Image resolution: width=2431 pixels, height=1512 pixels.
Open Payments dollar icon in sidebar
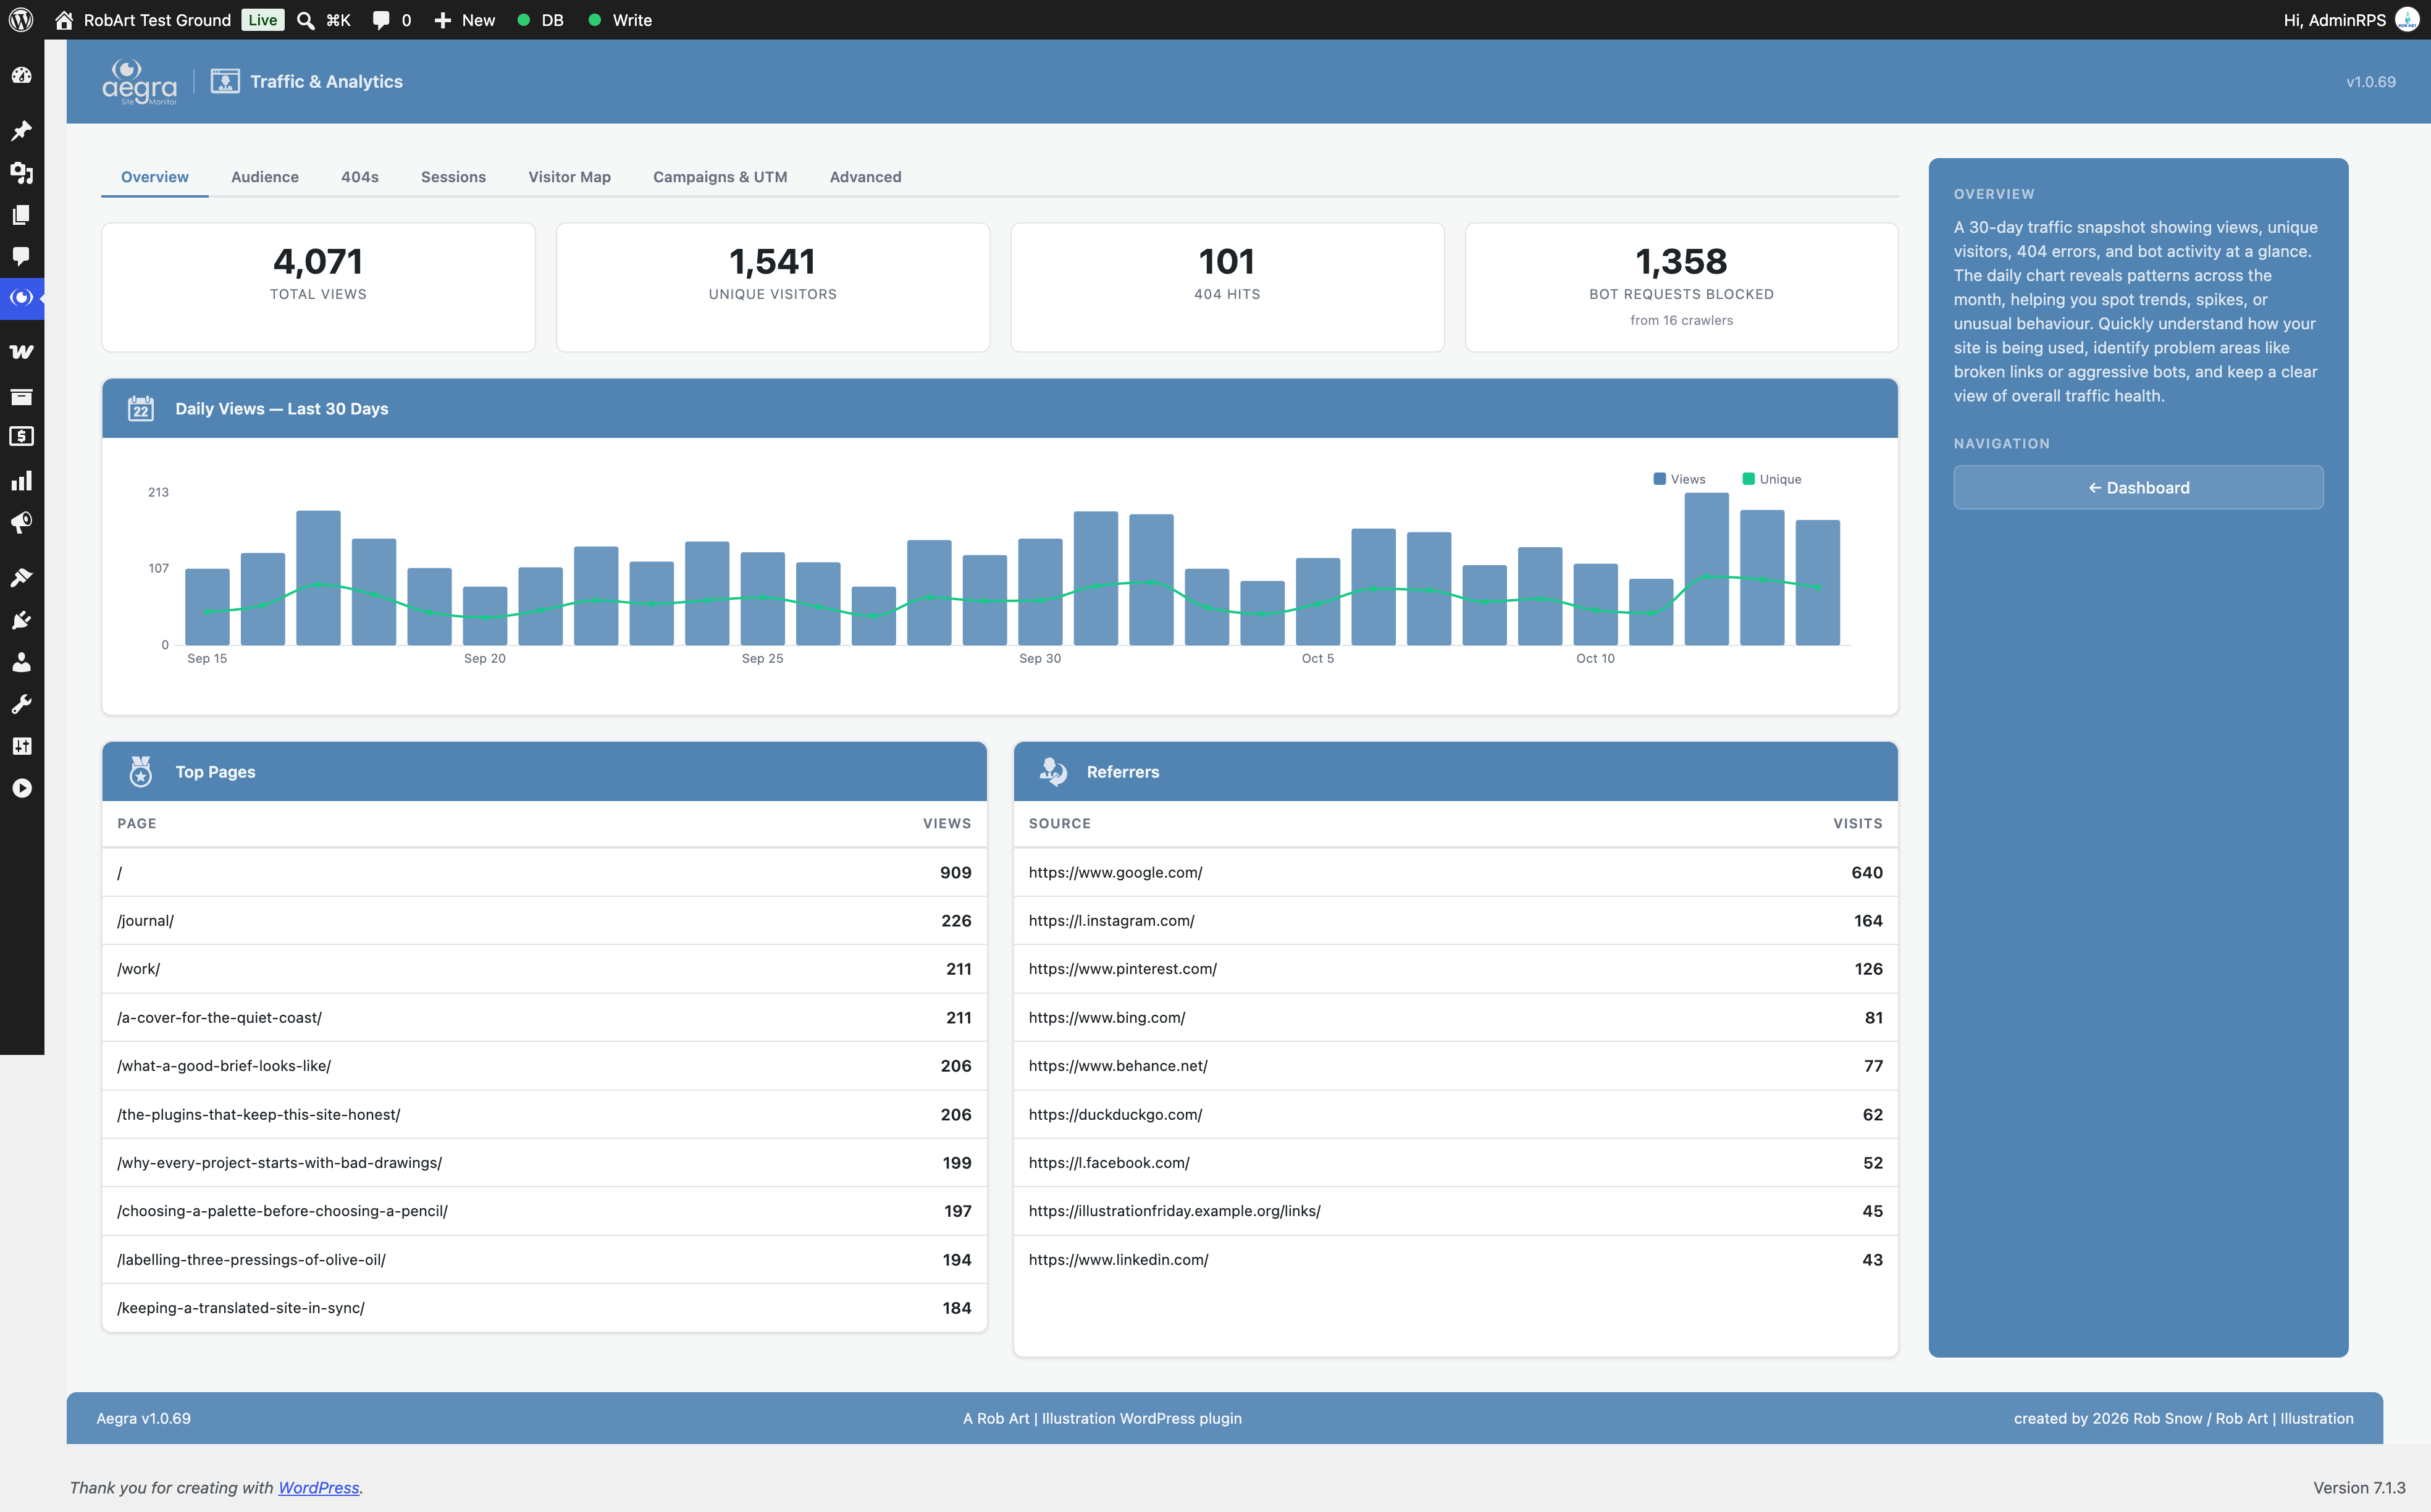click(22, 437)
